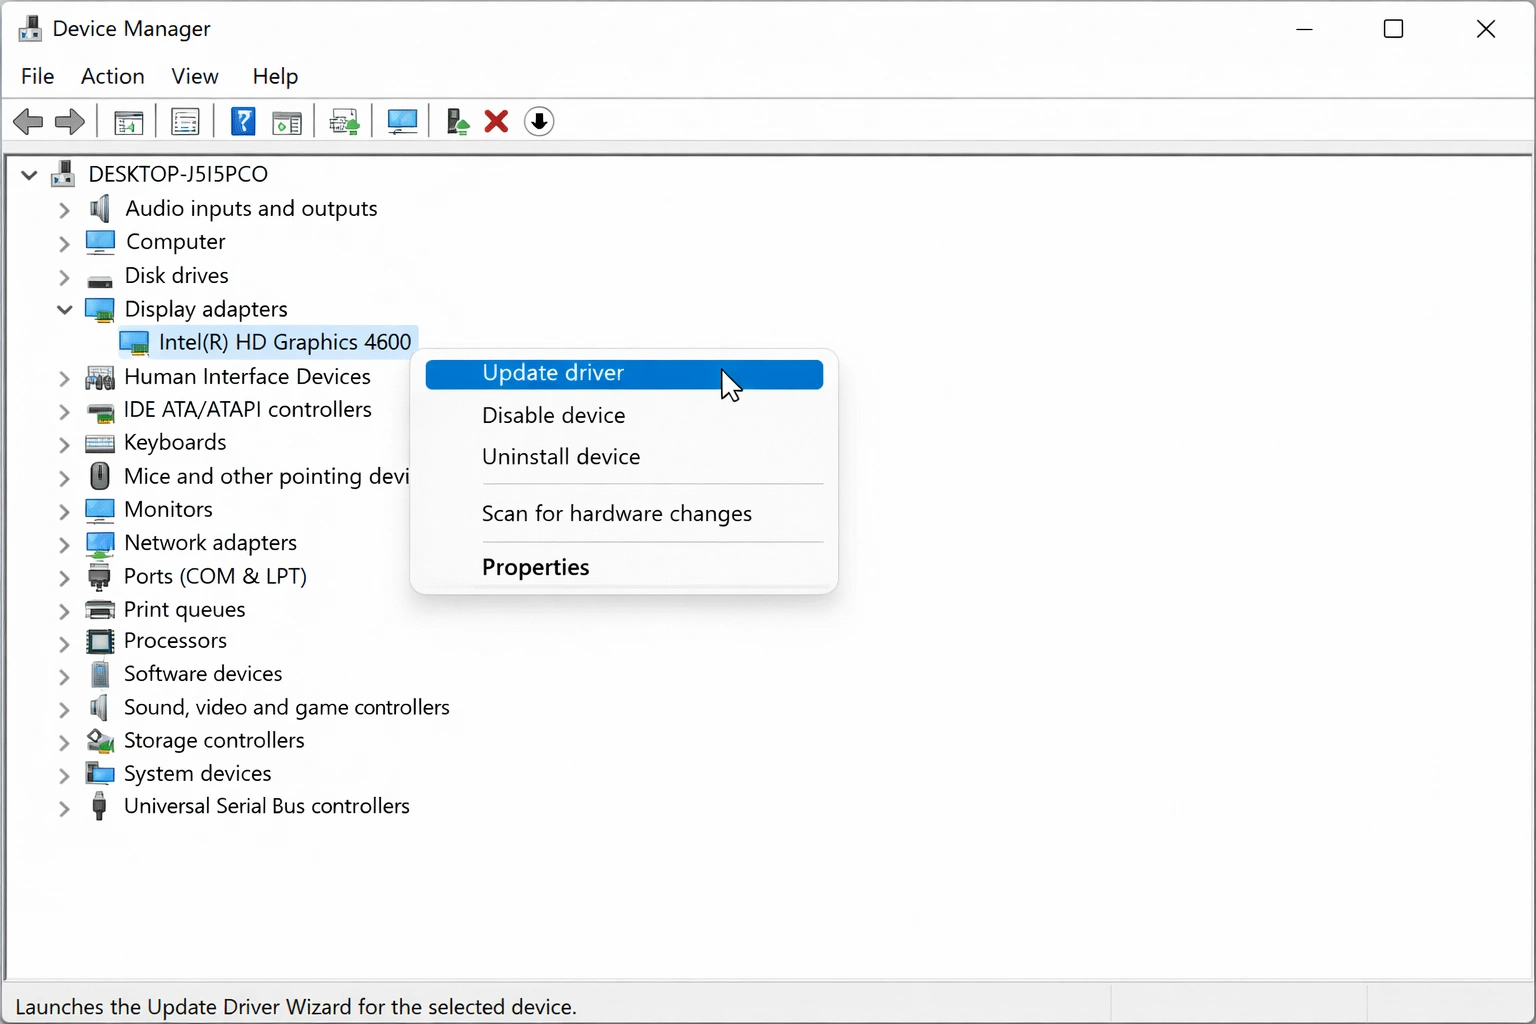Open Properties from the context menu
Screen dimensions: 1536x1024
535,568
